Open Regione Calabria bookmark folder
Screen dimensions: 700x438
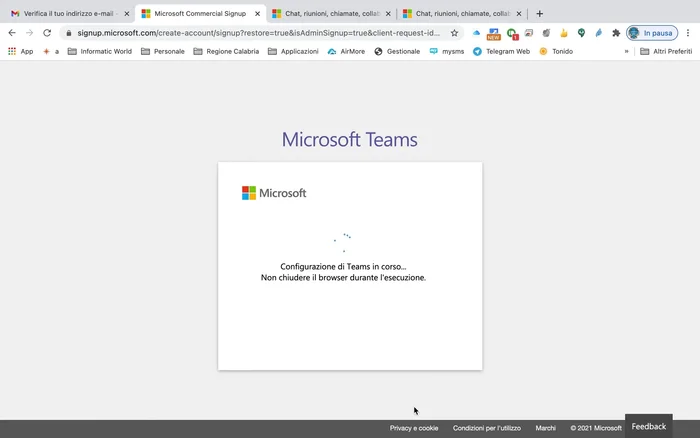coord(226,51)
